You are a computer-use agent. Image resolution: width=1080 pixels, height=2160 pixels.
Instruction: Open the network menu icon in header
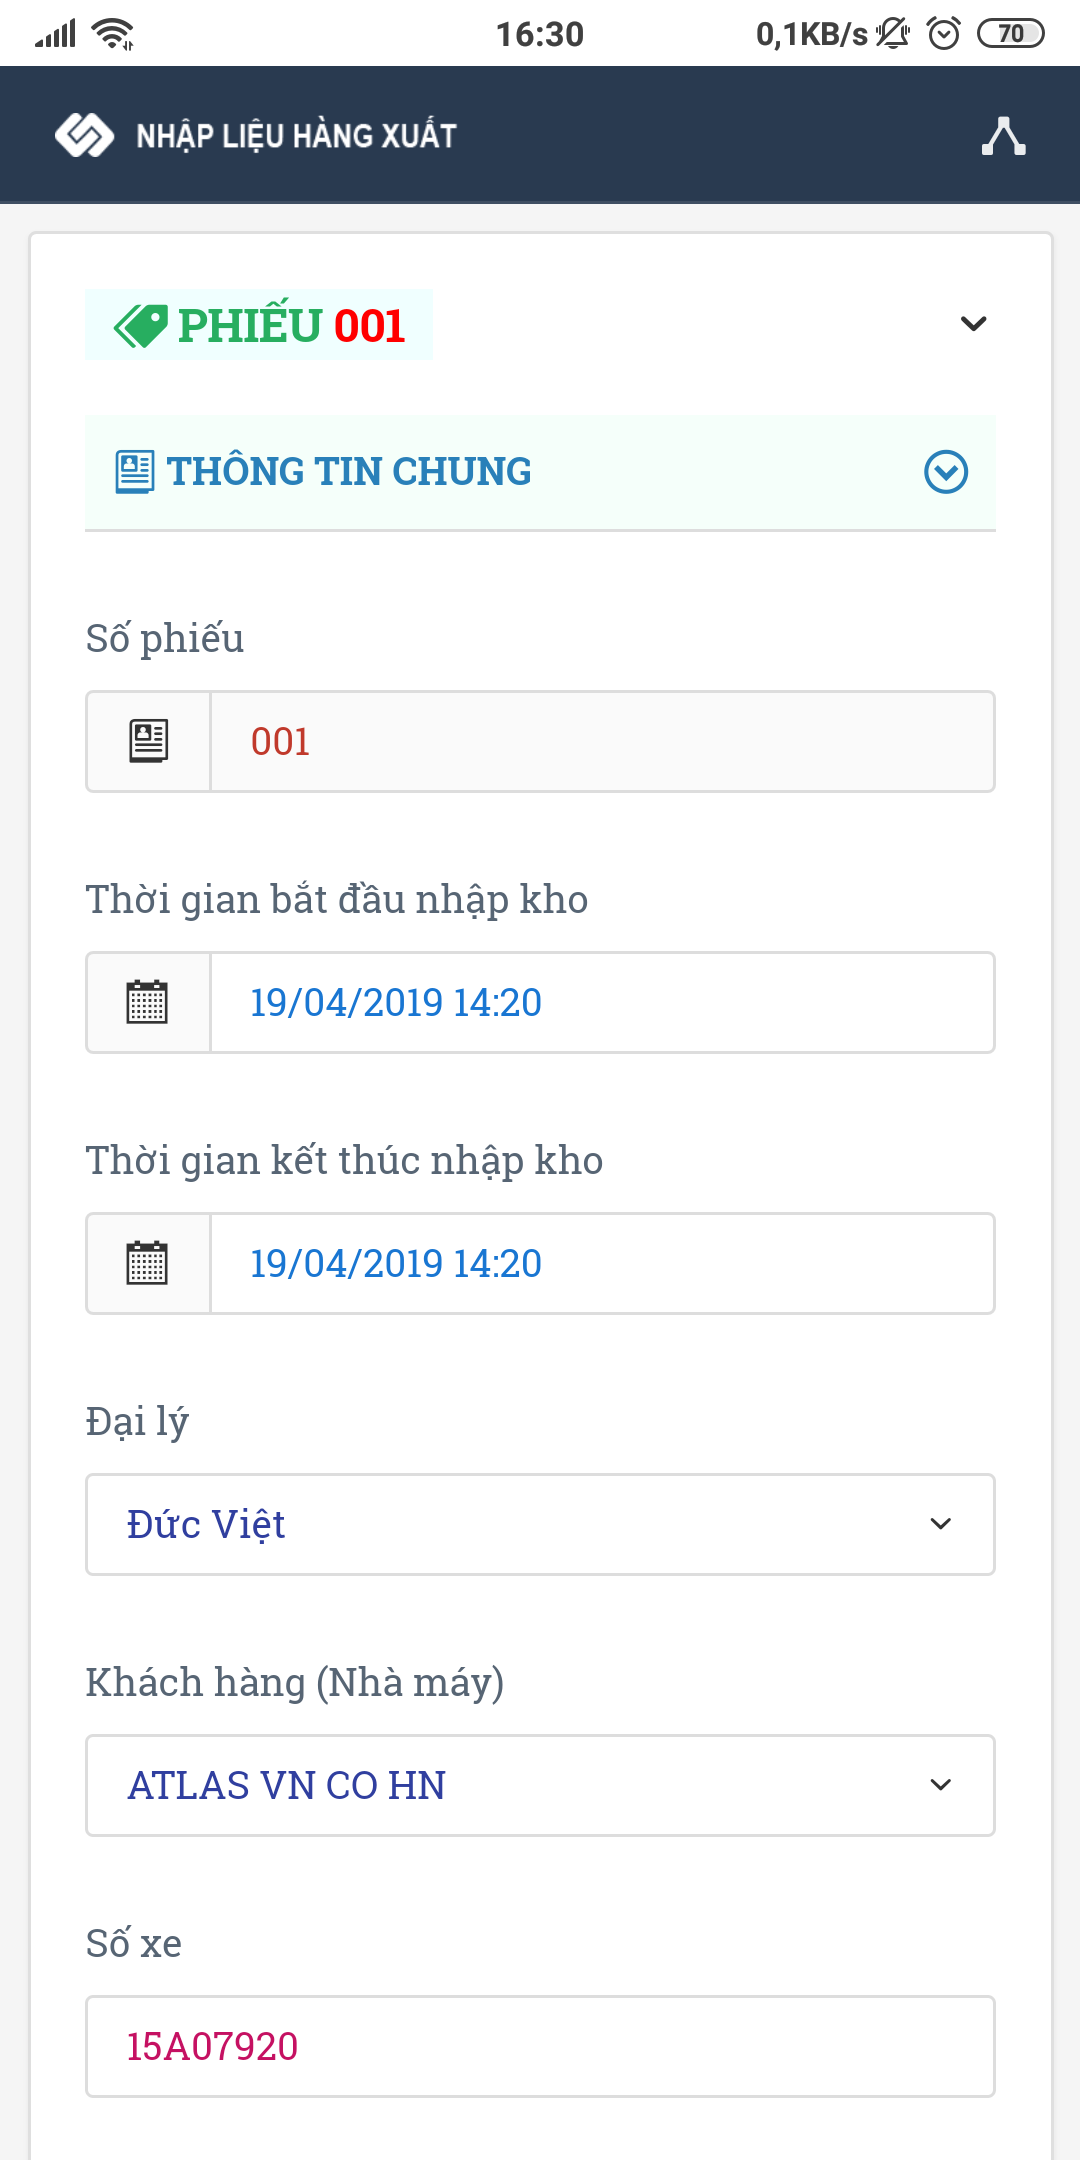coord(1003,136)
